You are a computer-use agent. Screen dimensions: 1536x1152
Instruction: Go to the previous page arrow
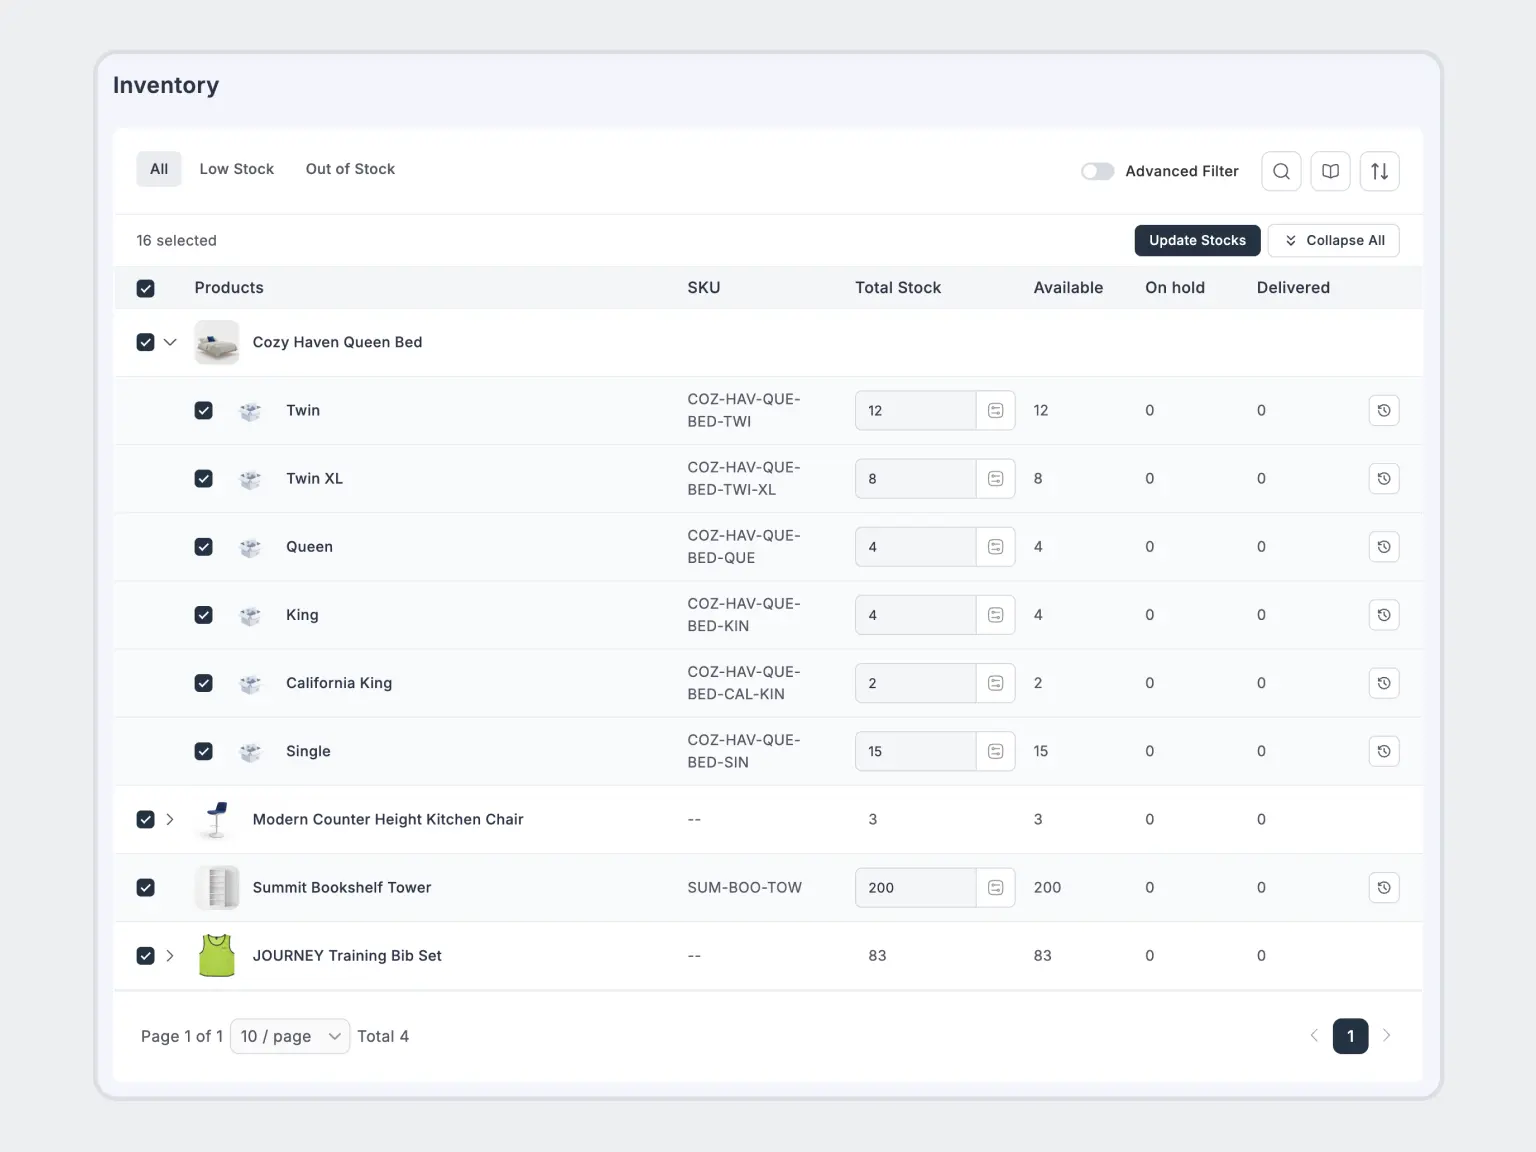[1314, 1036]
